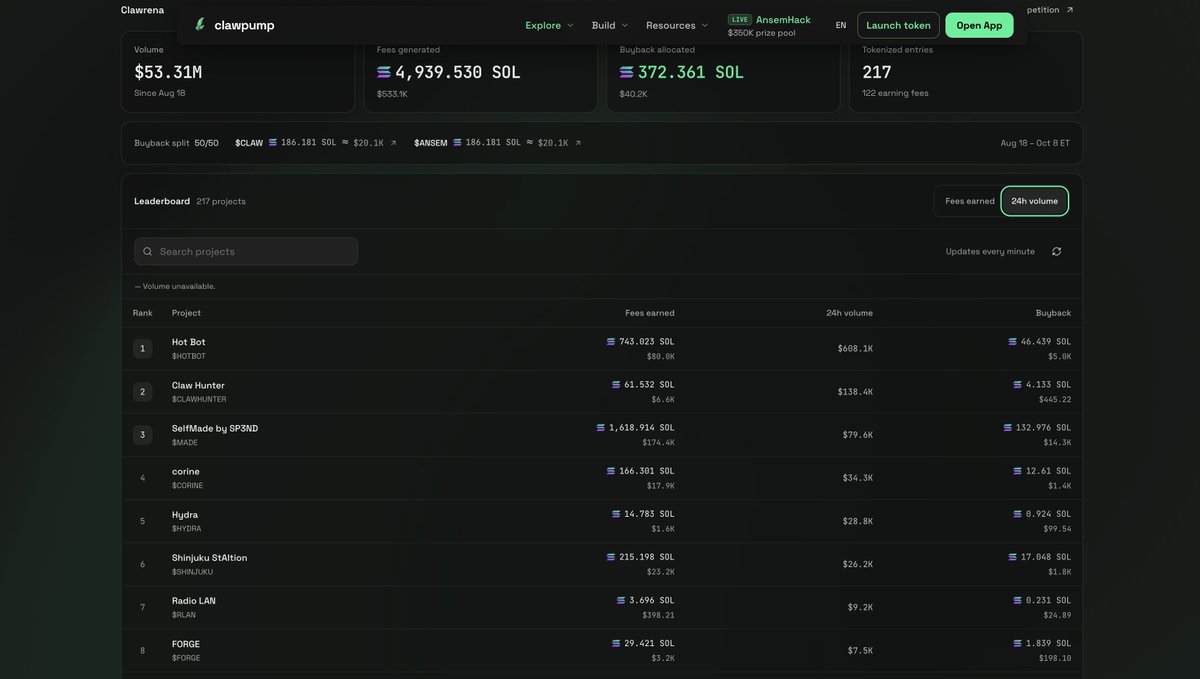Switch leaderboard to 24h volume view

click(x=1034, y=201)
